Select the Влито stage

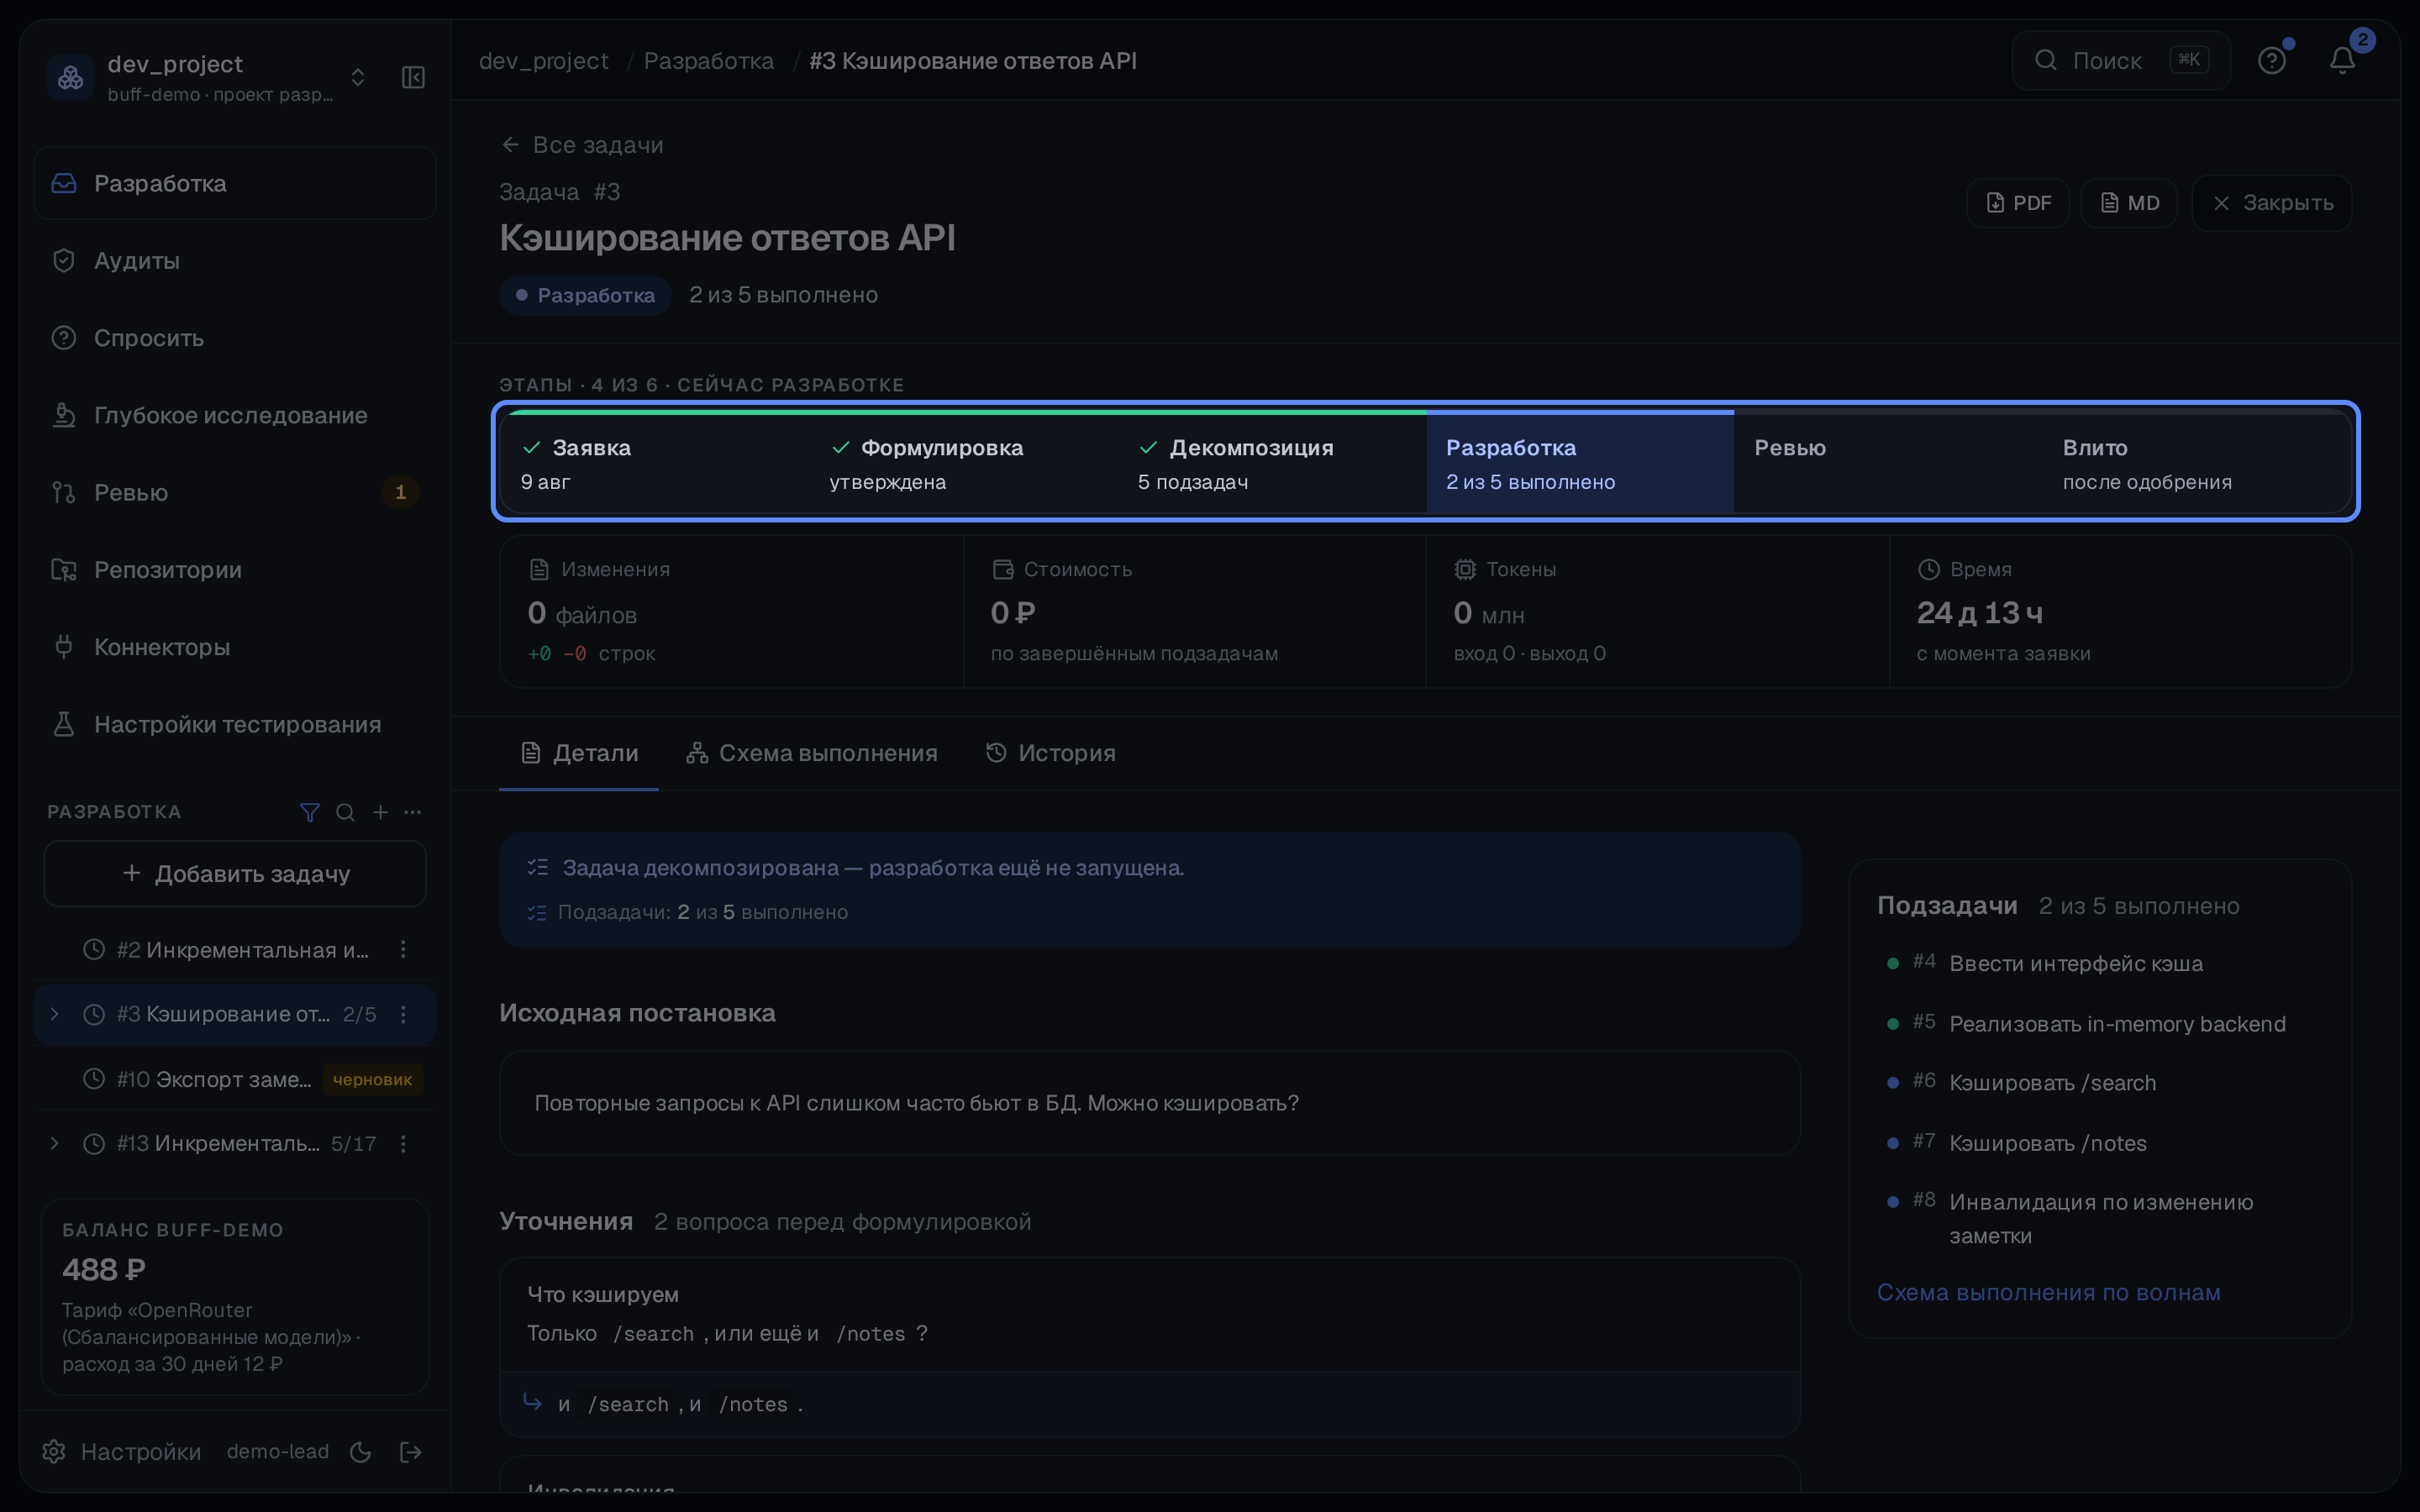(x=2198, y=463)
